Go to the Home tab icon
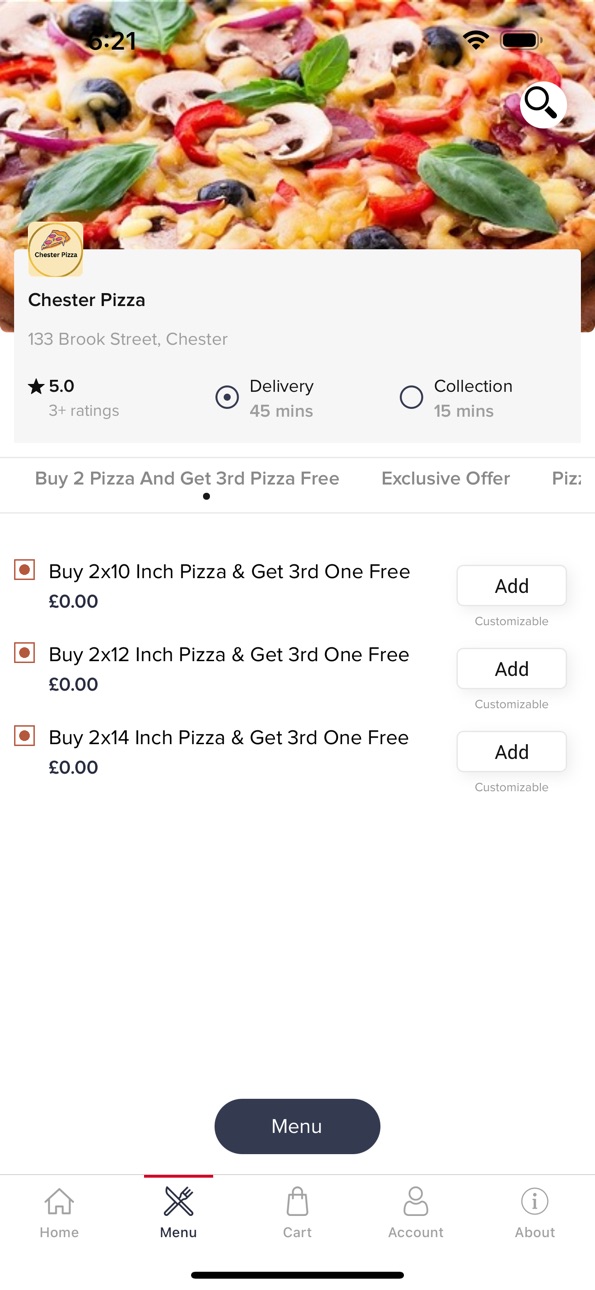 coord(59,1201)
